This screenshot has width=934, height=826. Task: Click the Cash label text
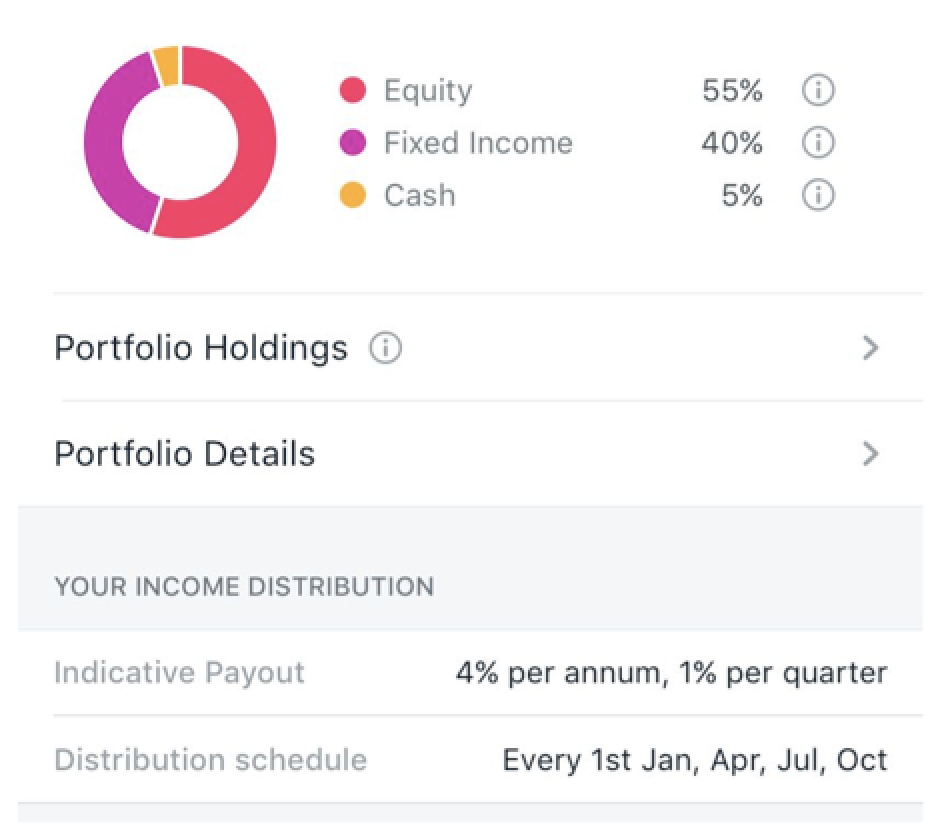point(420,195)
